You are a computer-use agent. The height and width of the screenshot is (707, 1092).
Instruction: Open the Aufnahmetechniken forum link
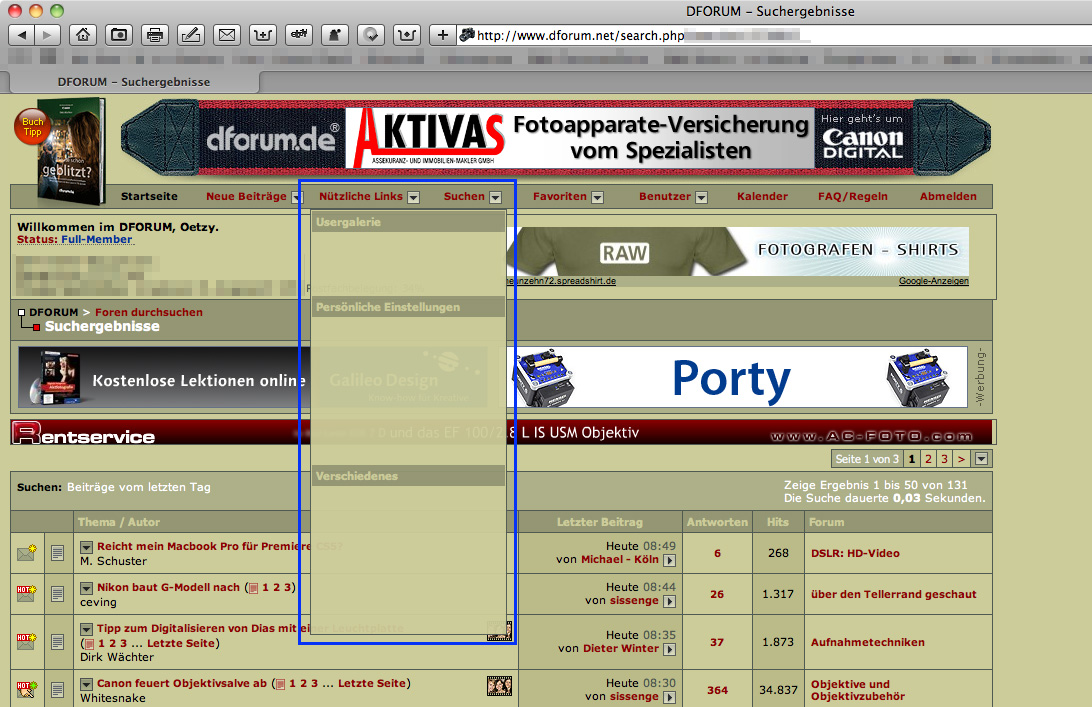pyautogui.click(x=868, y=642)
